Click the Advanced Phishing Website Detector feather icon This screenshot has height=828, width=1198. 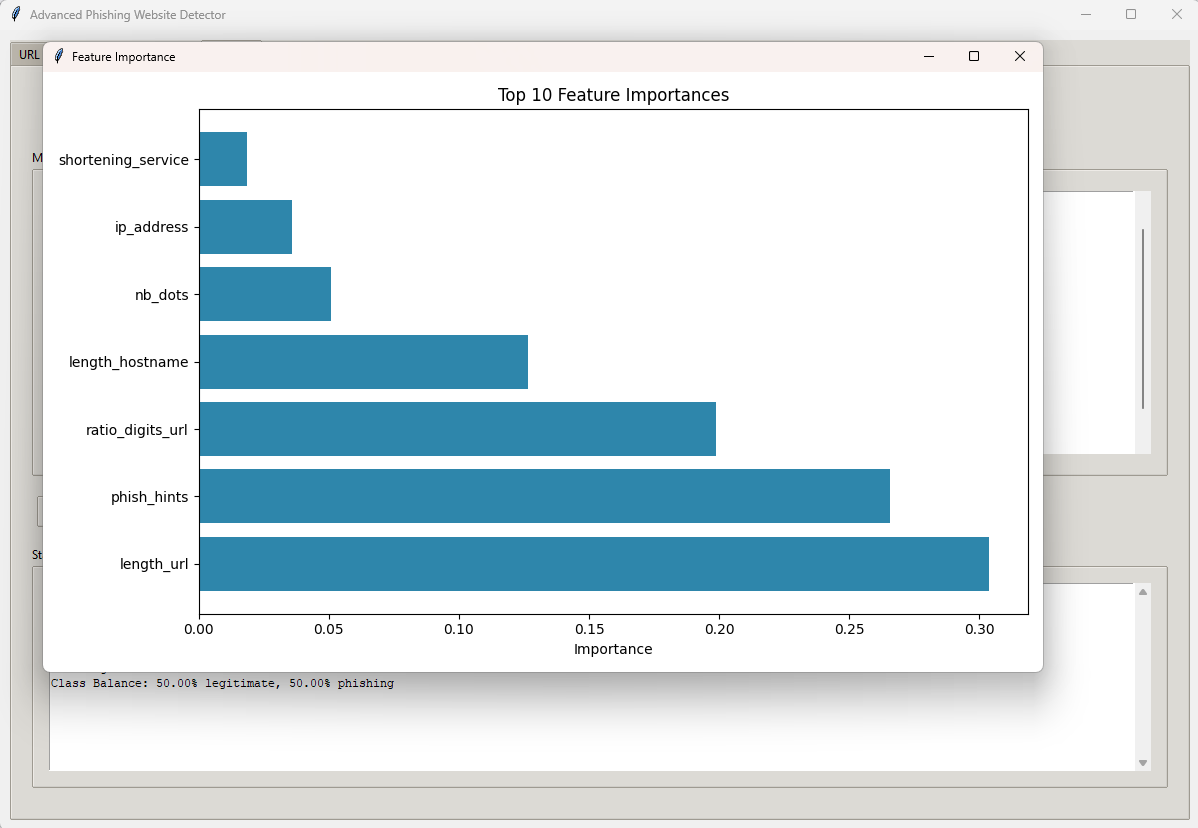coord(16,15)
